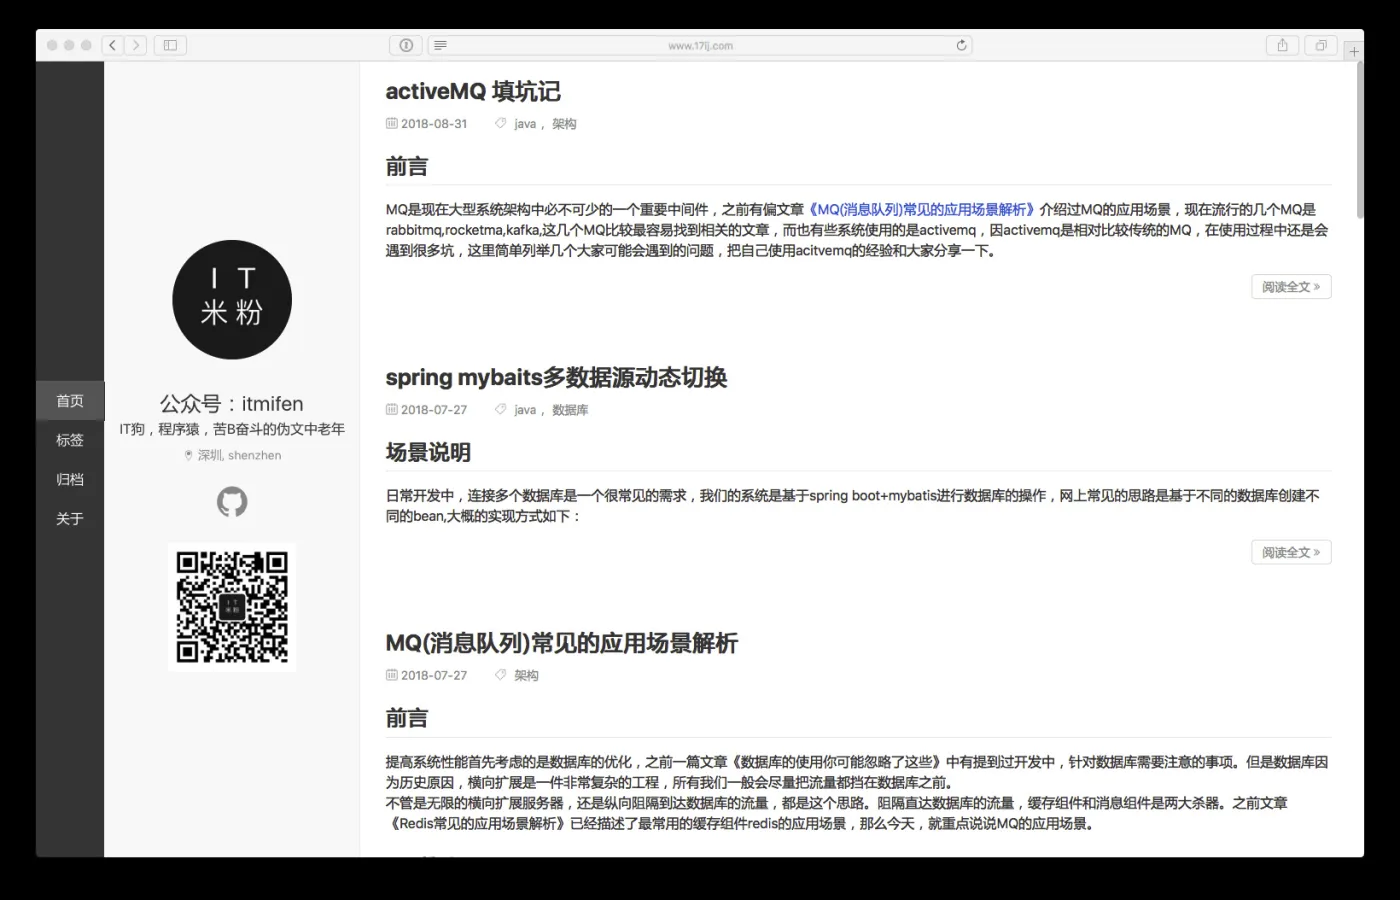Click the page's vertical scrollbar thumb
The height and width of the screenshot is (900, 1400).
(1359, 140)
